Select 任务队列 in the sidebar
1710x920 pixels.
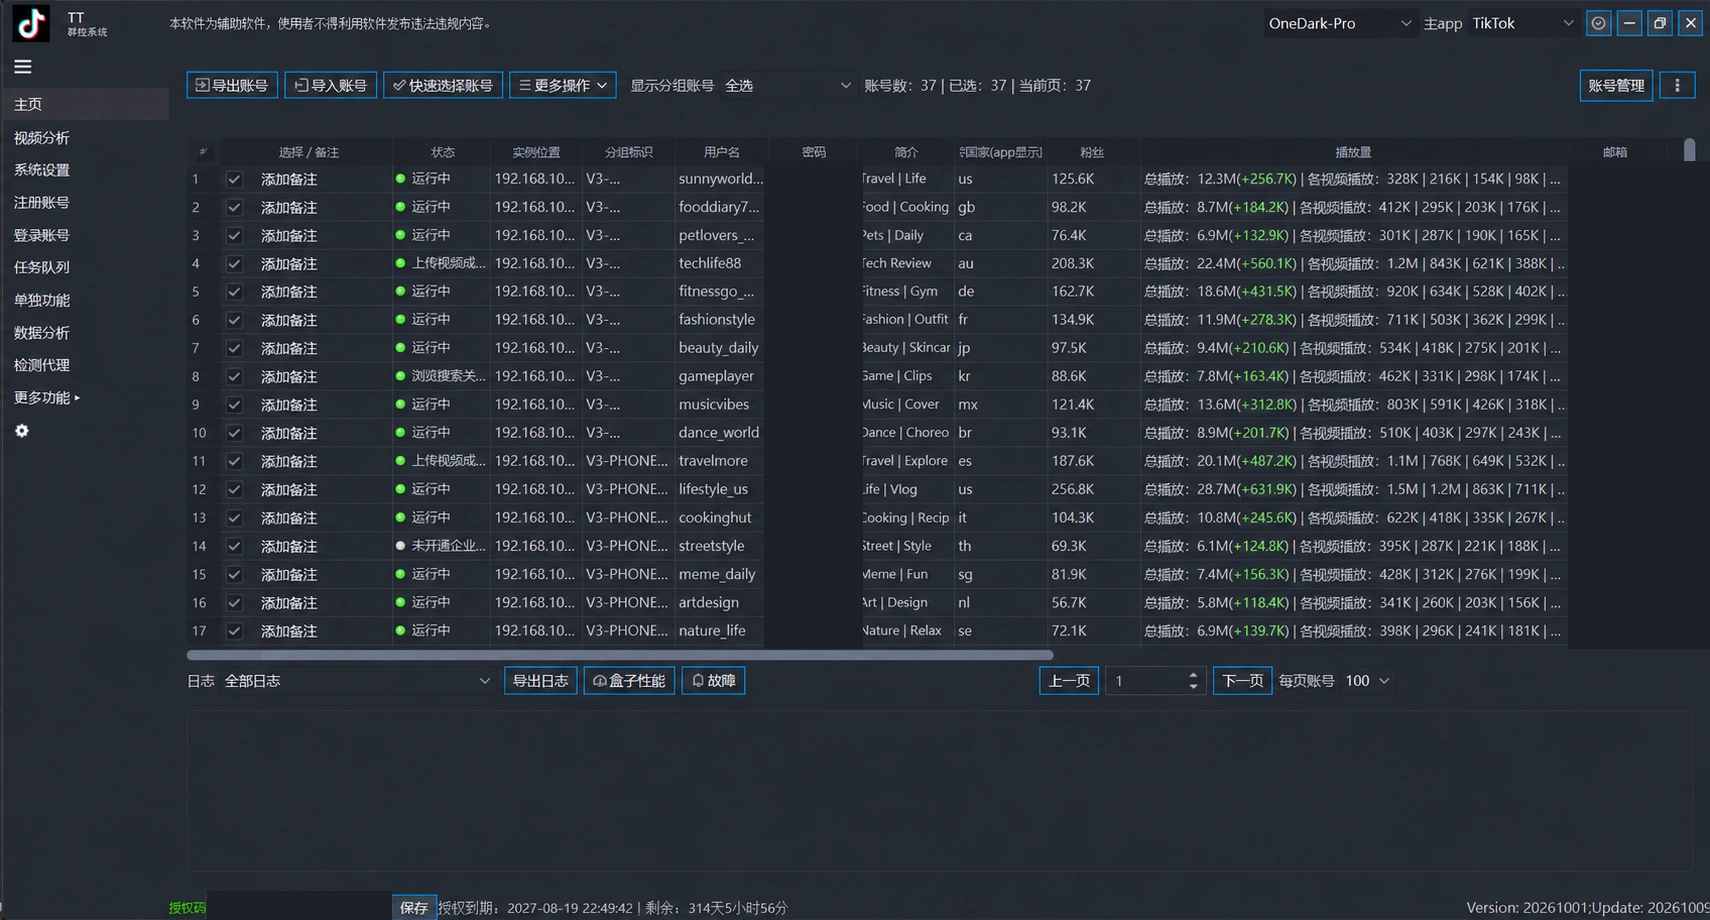click(42, 267)
